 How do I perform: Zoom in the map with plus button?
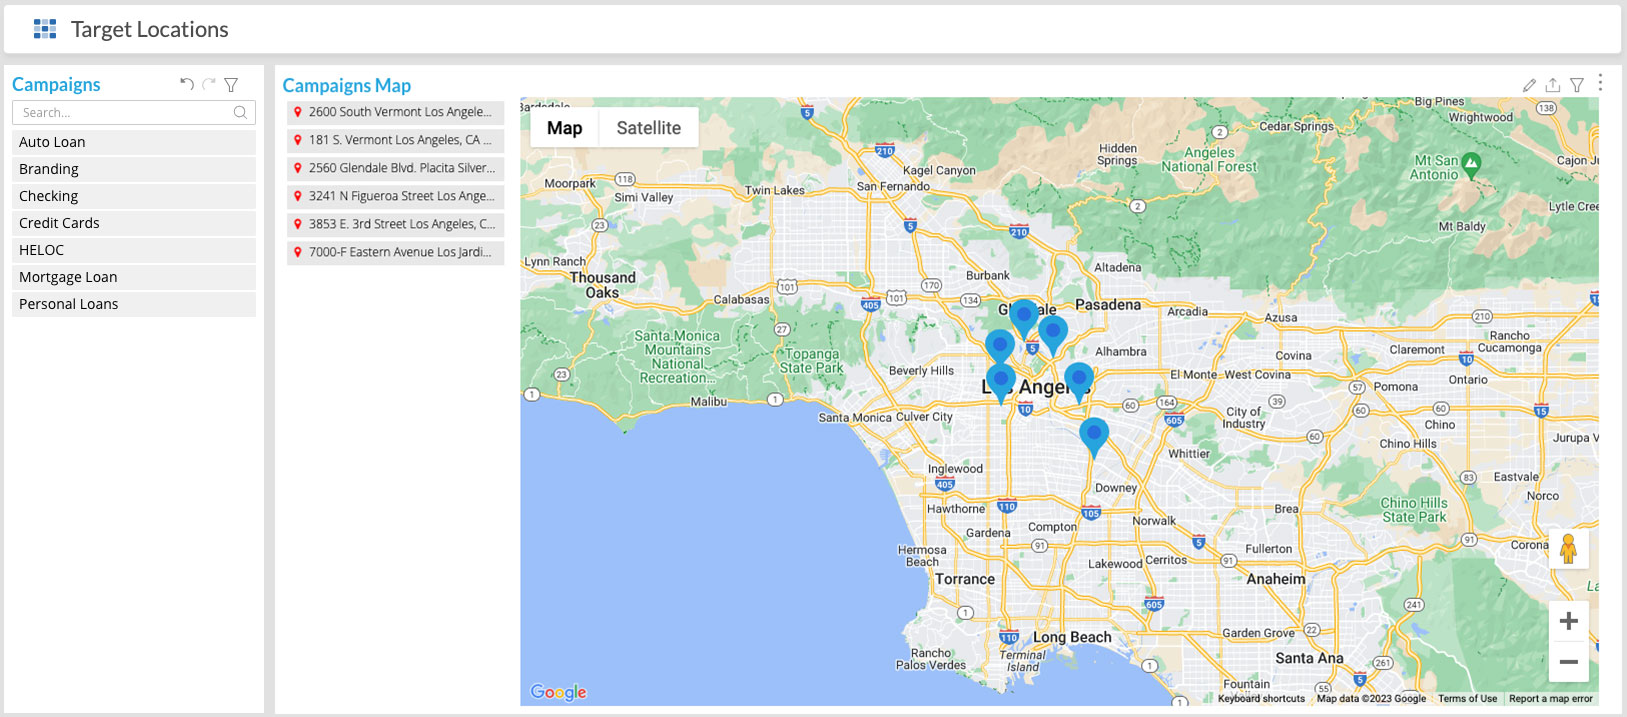tap(1568, 621)
